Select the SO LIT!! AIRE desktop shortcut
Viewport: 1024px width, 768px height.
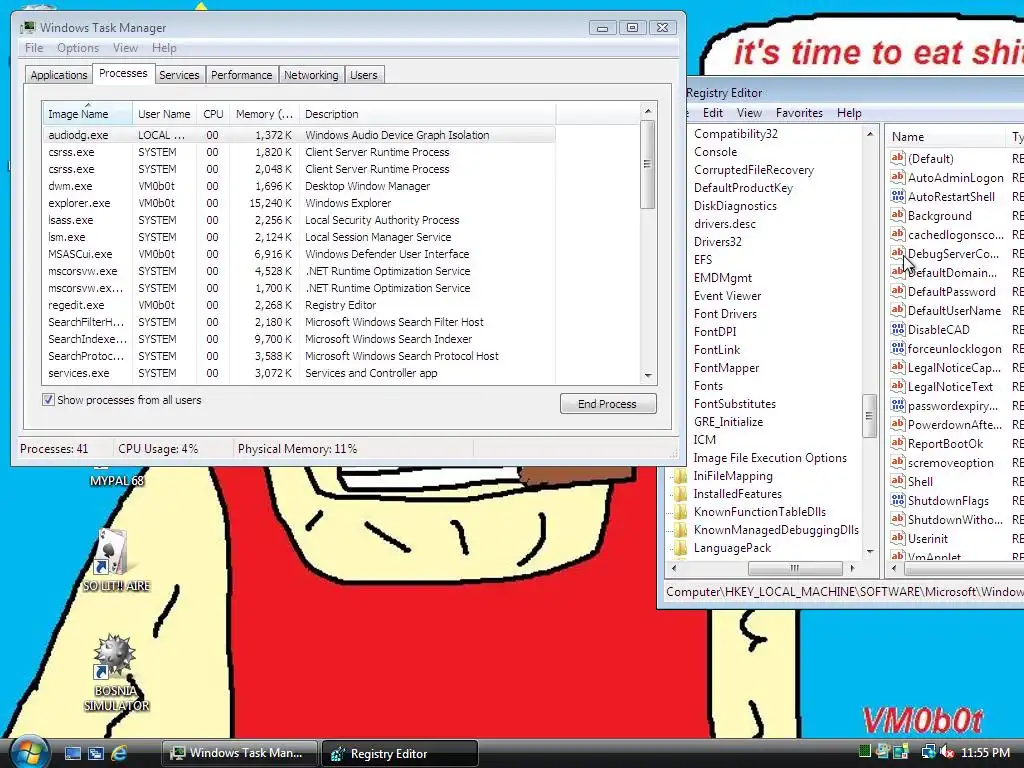point(116,560)
